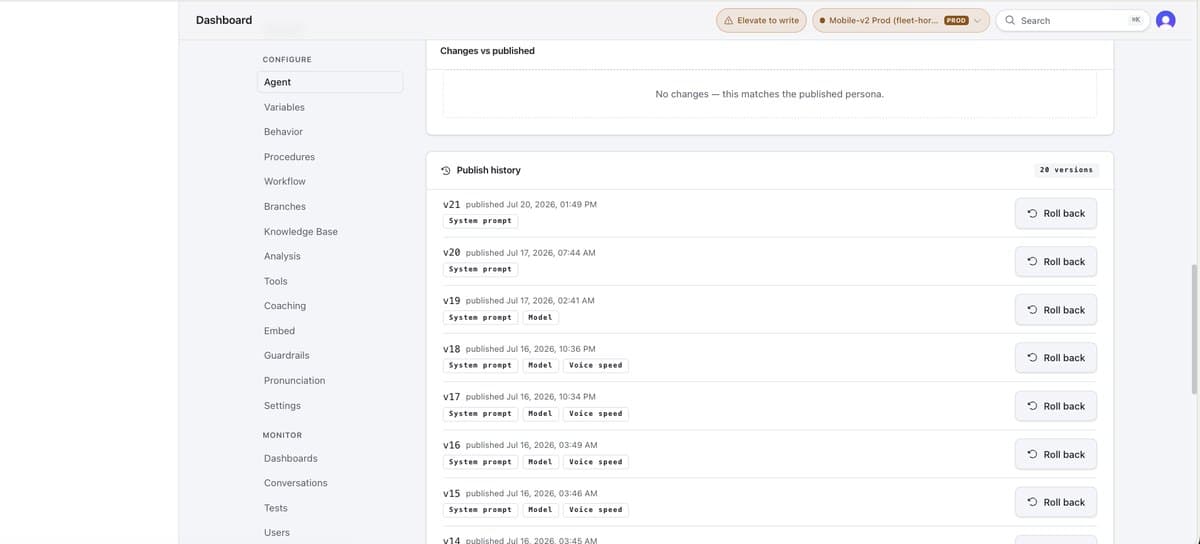The width and height of the screenshot is (1200, 544).
Task: Roll back to version v20
Action: tap(1056, 262)
